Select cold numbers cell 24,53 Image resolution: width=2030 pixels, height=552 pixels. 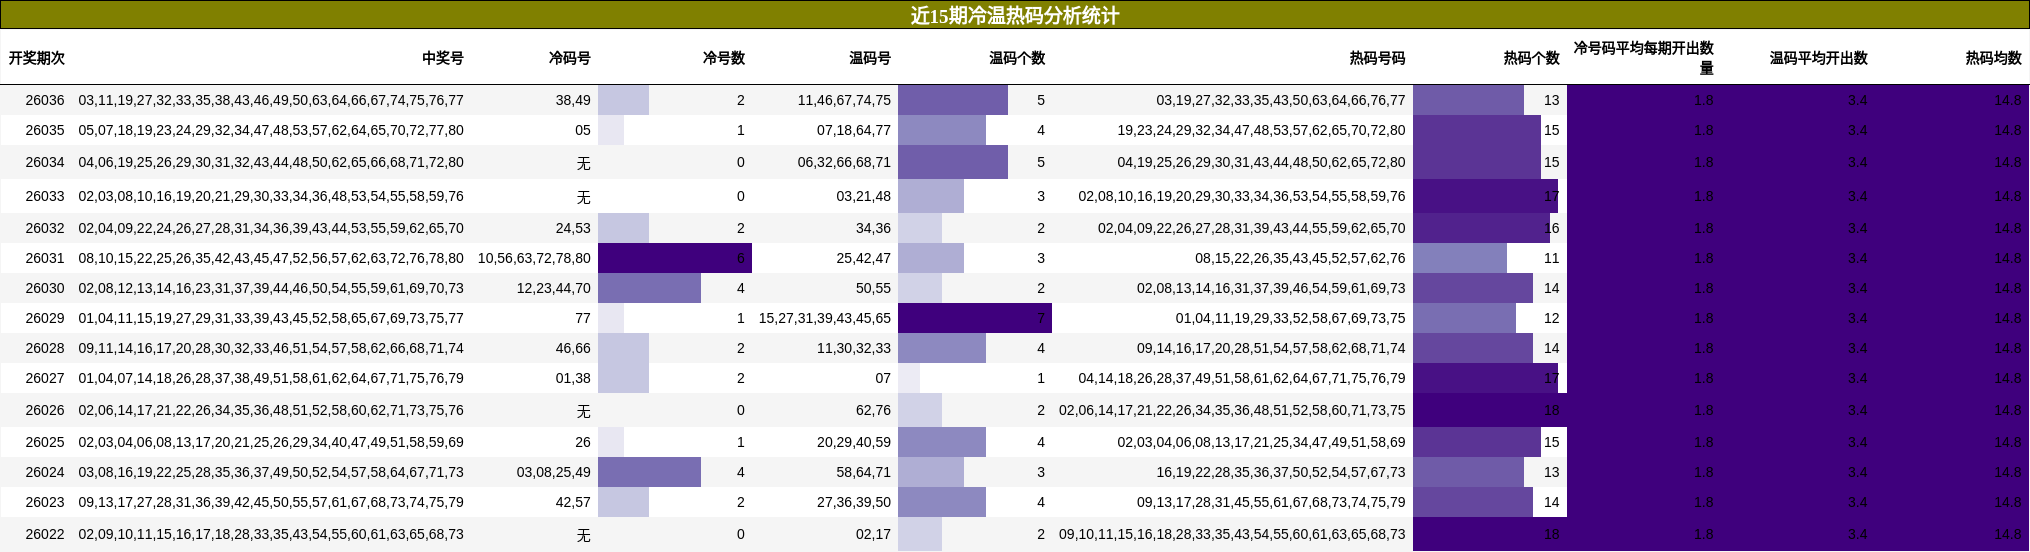[573, 228]
